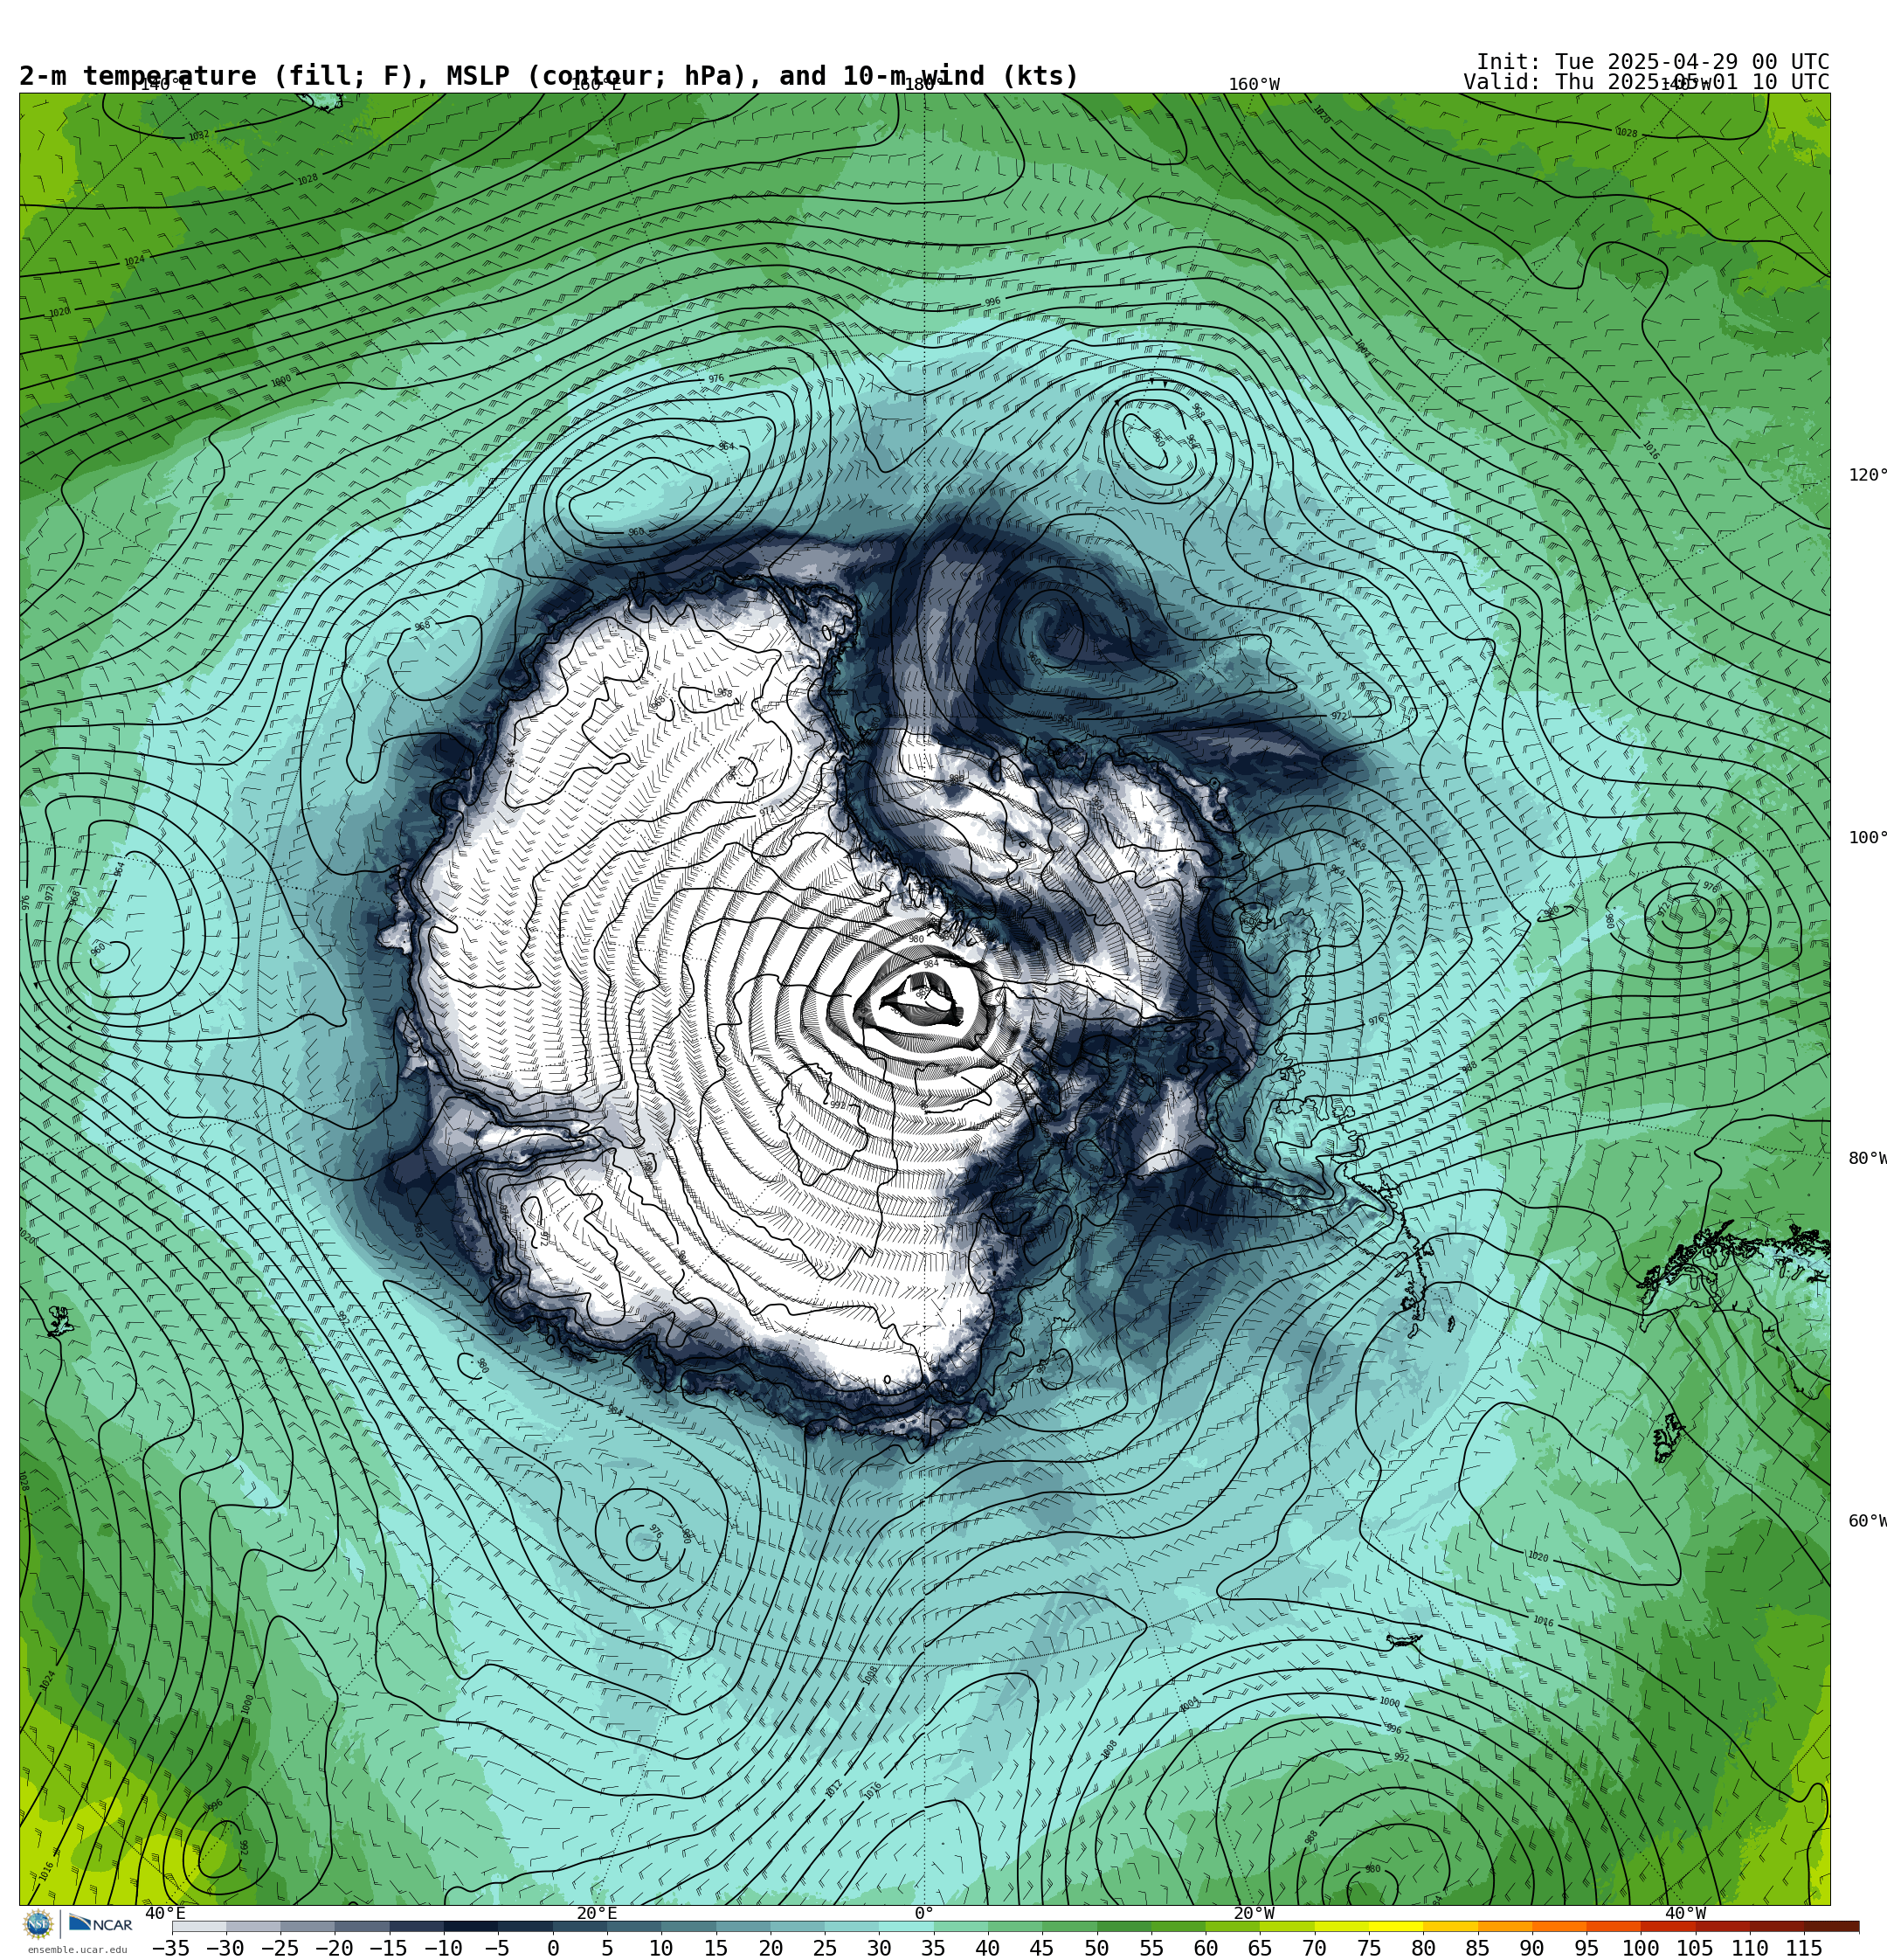Pick the darkest navy -10 to -5 swatch
Screen dimensions: 1887x1960
(x=470, y=1926)
